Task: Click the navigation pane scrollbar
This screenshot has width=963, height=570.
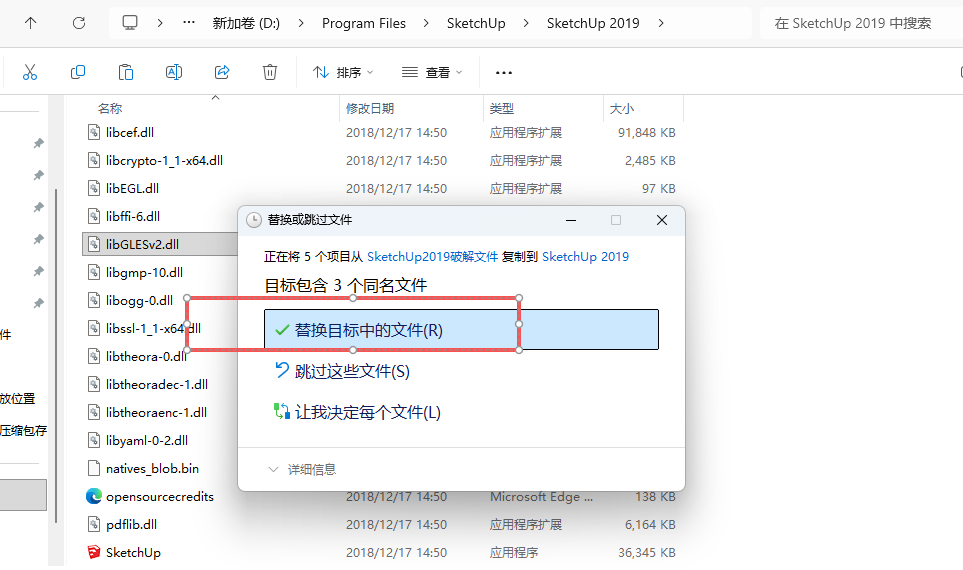Action: pyautogui.click(x=56, y=356)
